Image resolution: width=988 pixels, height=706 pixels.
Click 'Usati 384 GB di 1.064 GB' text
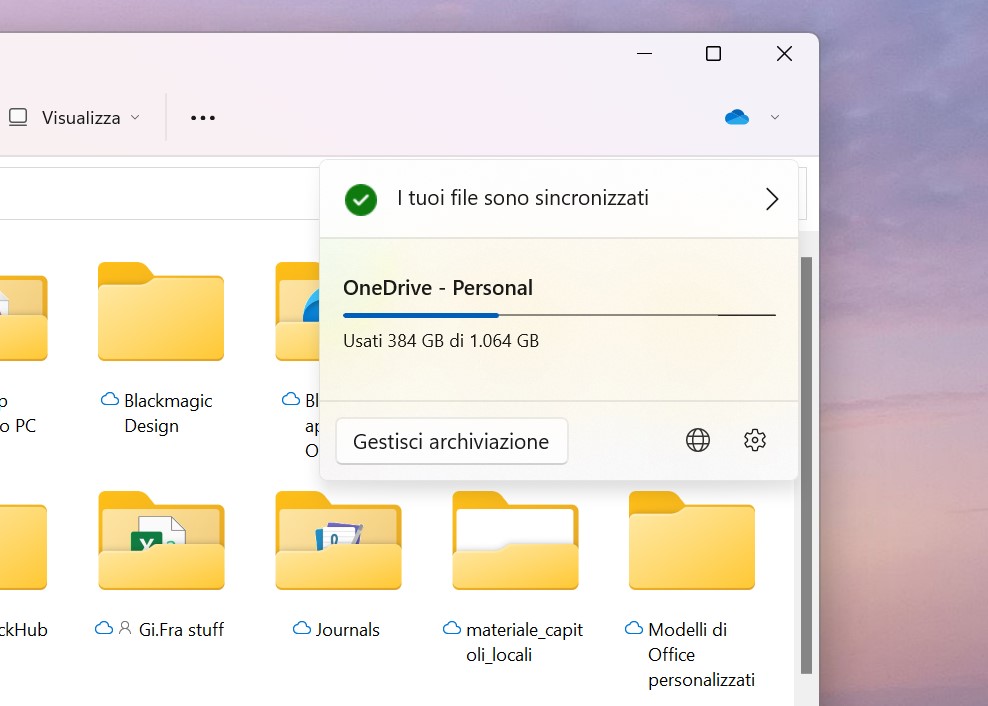[441, 341]
